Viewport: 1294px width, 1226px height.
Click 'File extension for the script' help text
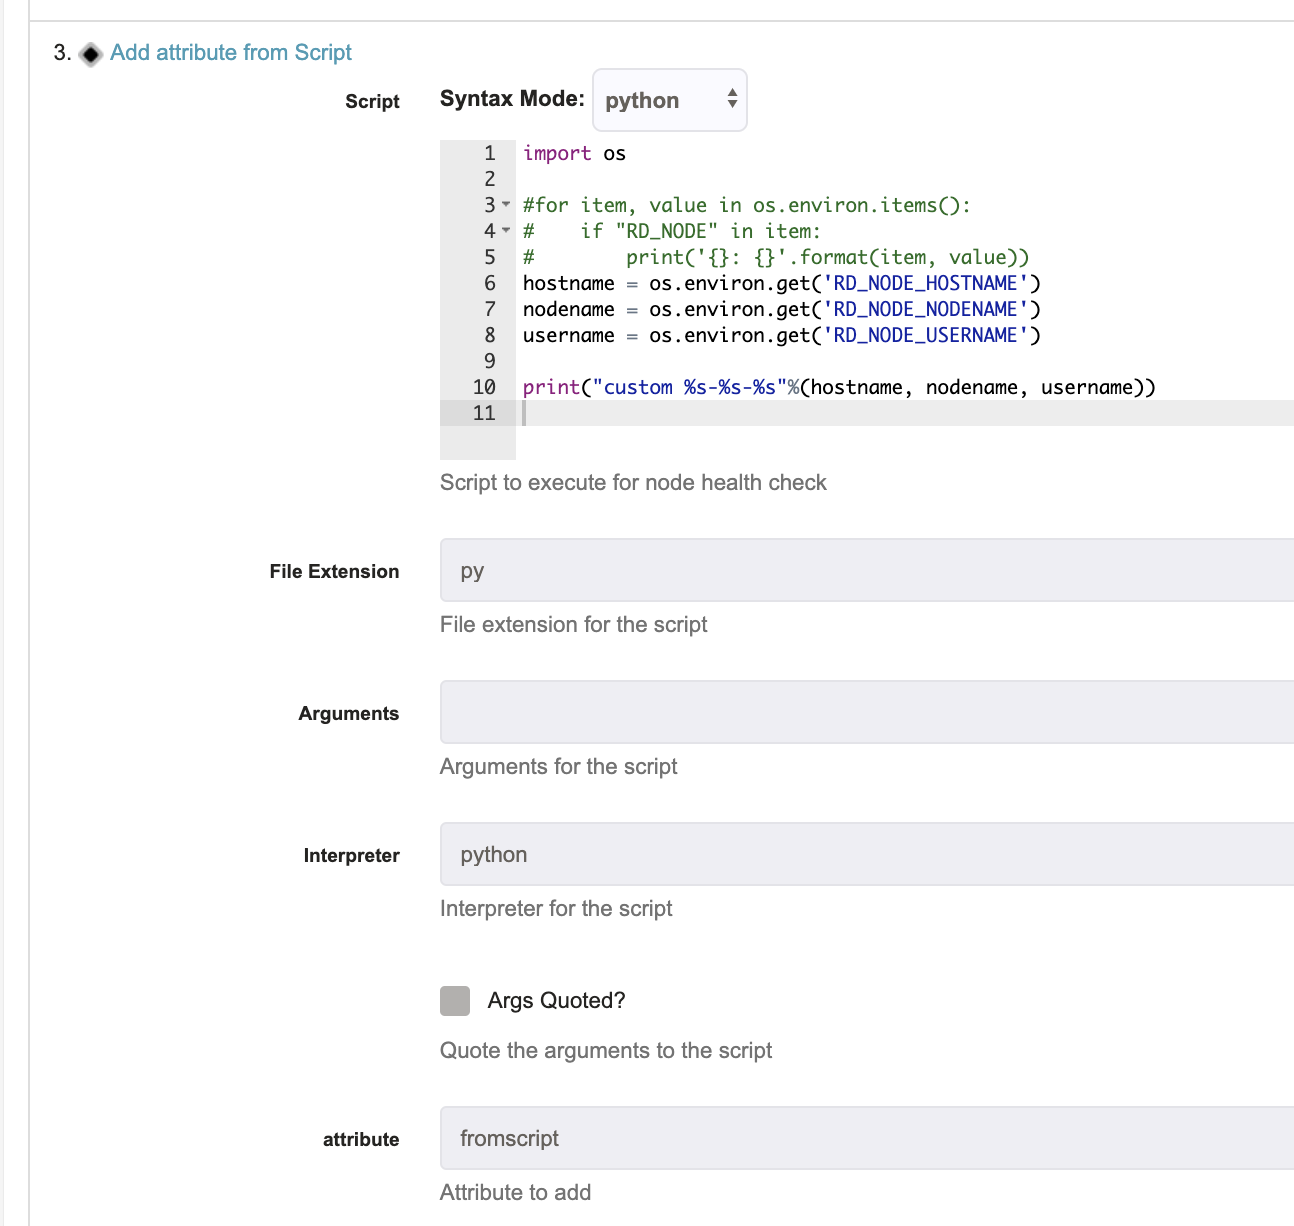point(573,624)
